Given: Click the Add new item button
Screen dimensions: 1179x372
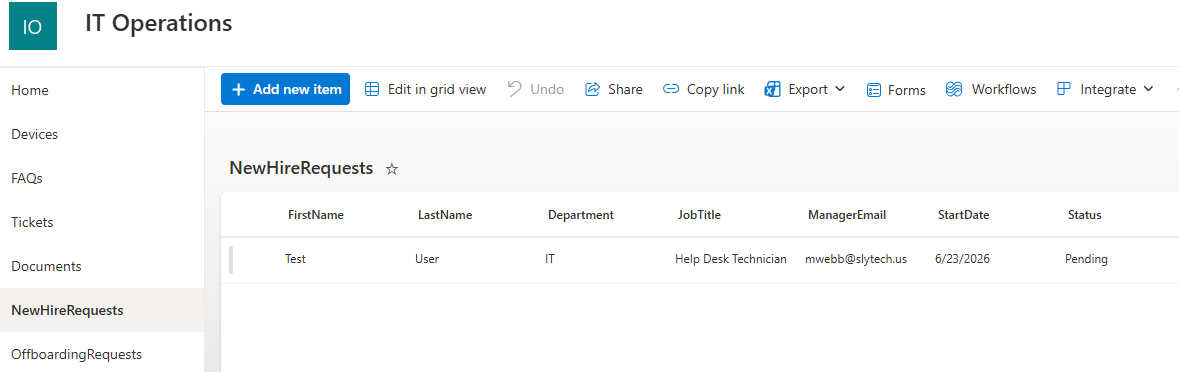Looking at the screenshot, I should pyautogui.click(x=285, y=89).
